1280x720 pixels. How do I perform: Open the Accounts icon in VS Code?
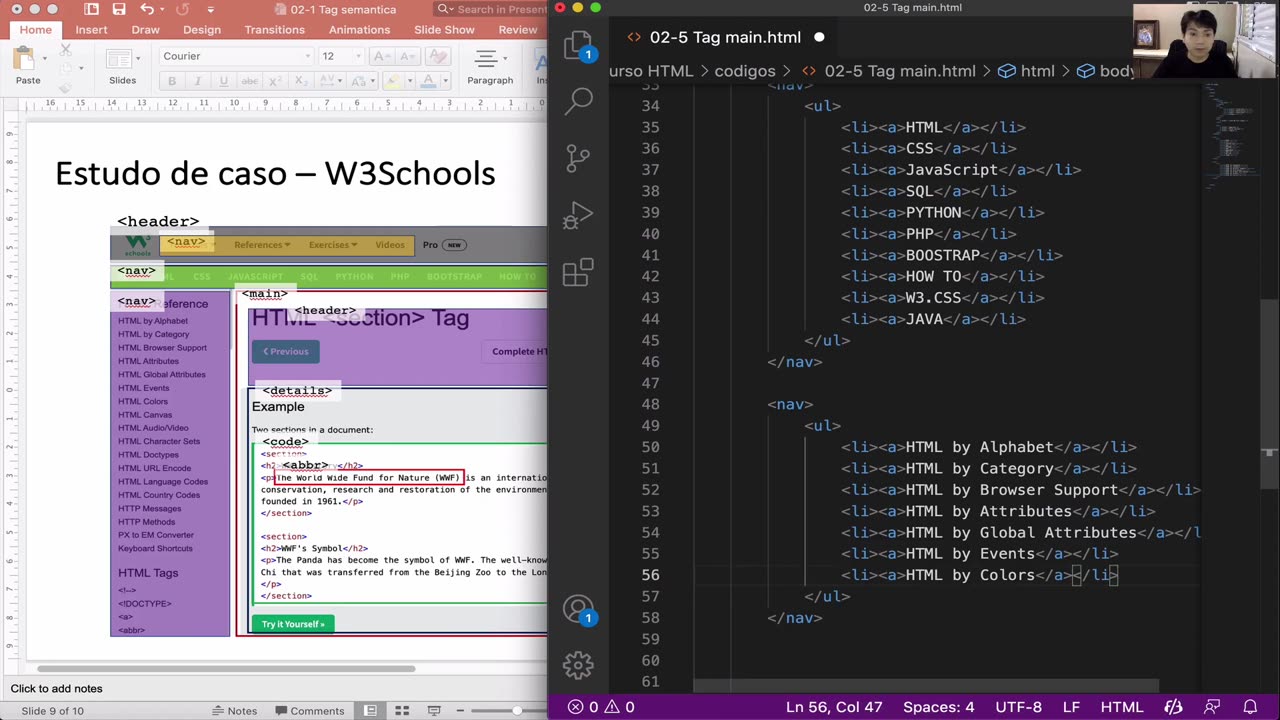coord(578,608)
